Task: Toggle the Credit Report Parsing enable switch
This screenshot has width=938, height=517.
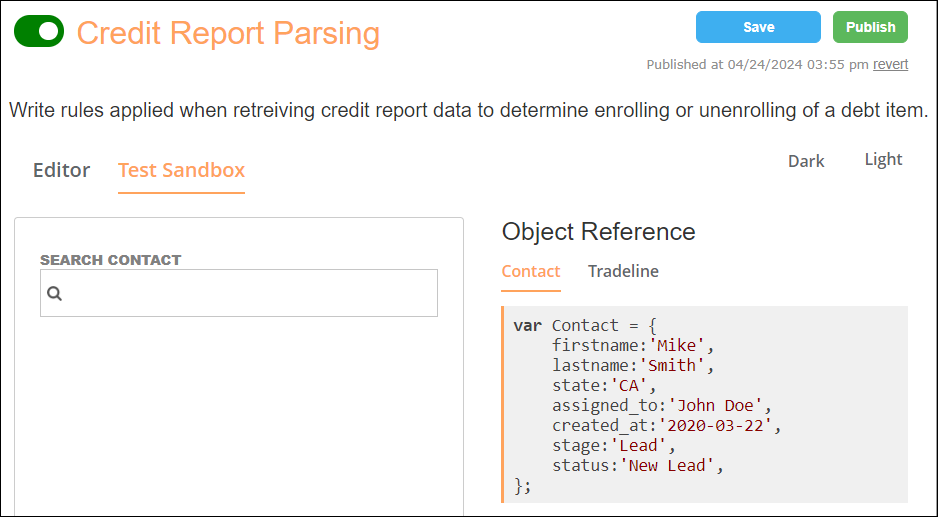Action: pyautogui.click(x=39, y=31)
